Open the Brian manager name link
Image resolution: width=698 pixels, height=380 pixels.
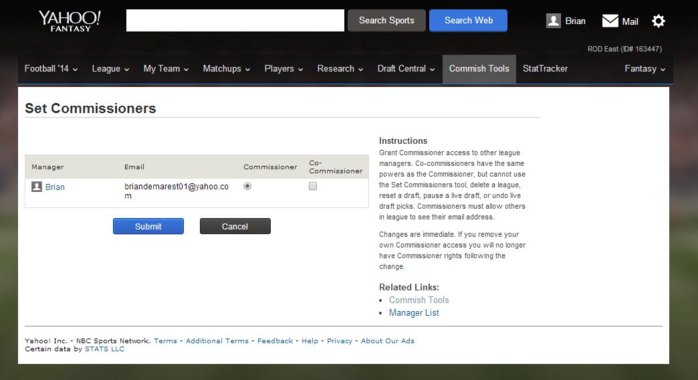[55, 187]
